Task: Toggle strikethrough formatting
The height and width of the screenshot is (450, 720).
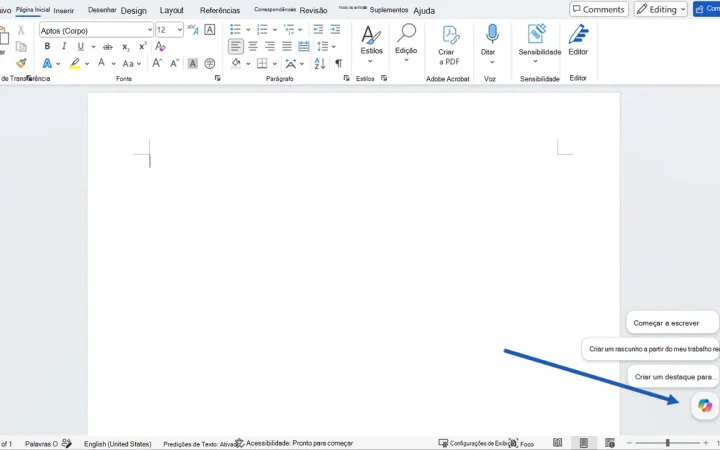Action: (107, 47)
